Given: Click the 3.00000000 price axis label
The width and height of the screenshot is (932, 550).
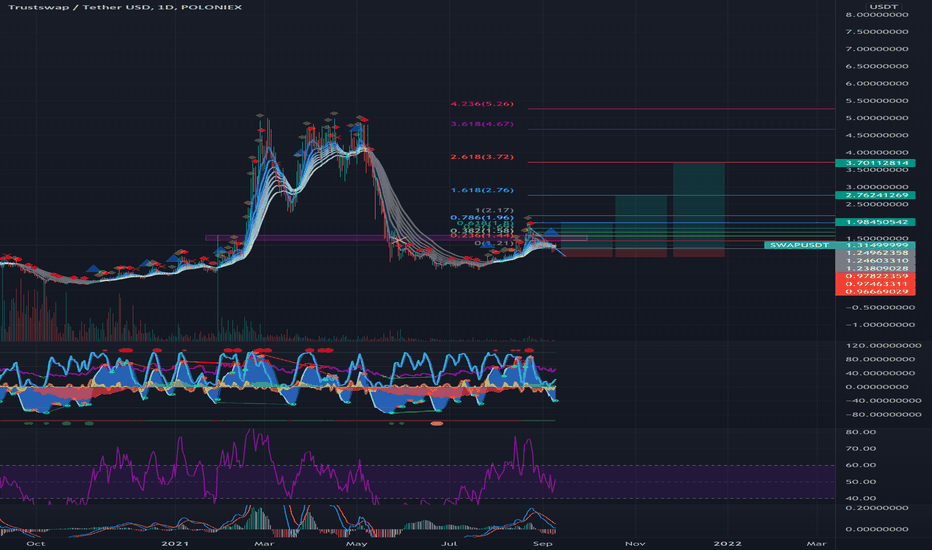Looking at the screenshot, I should tap(877, 187).
